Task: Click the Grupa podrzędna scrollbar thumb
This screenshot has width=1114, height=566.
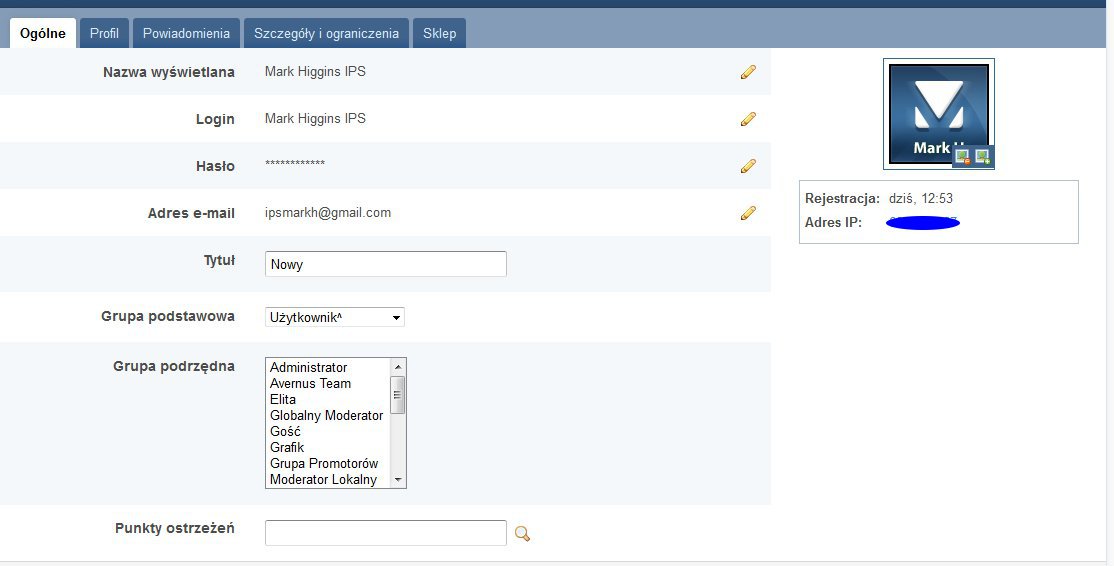Action: [x=398, y=395]
